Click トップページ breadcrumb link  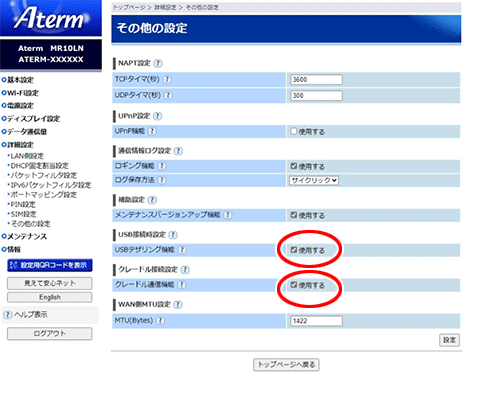129,7
